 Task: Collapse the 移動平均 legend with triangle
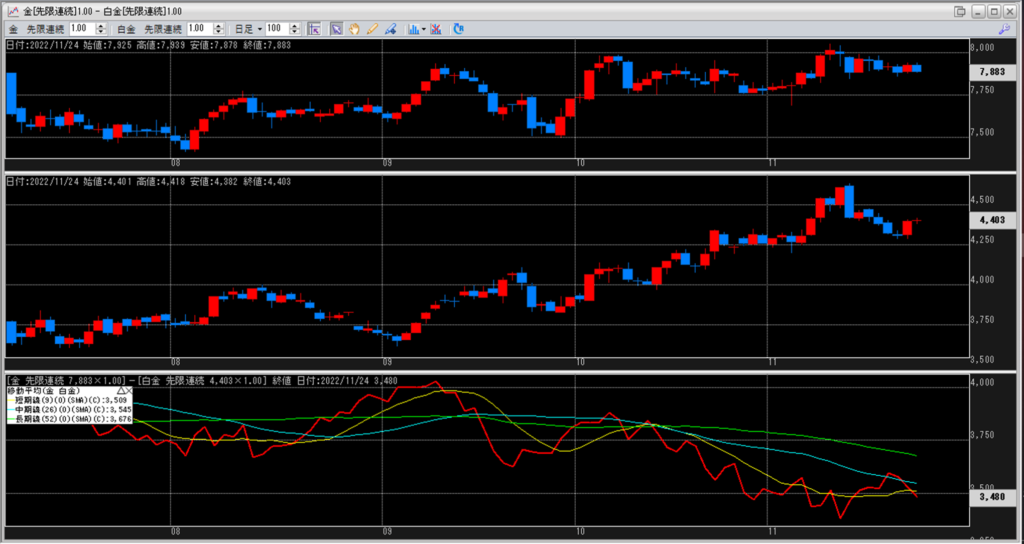[123, 391]
